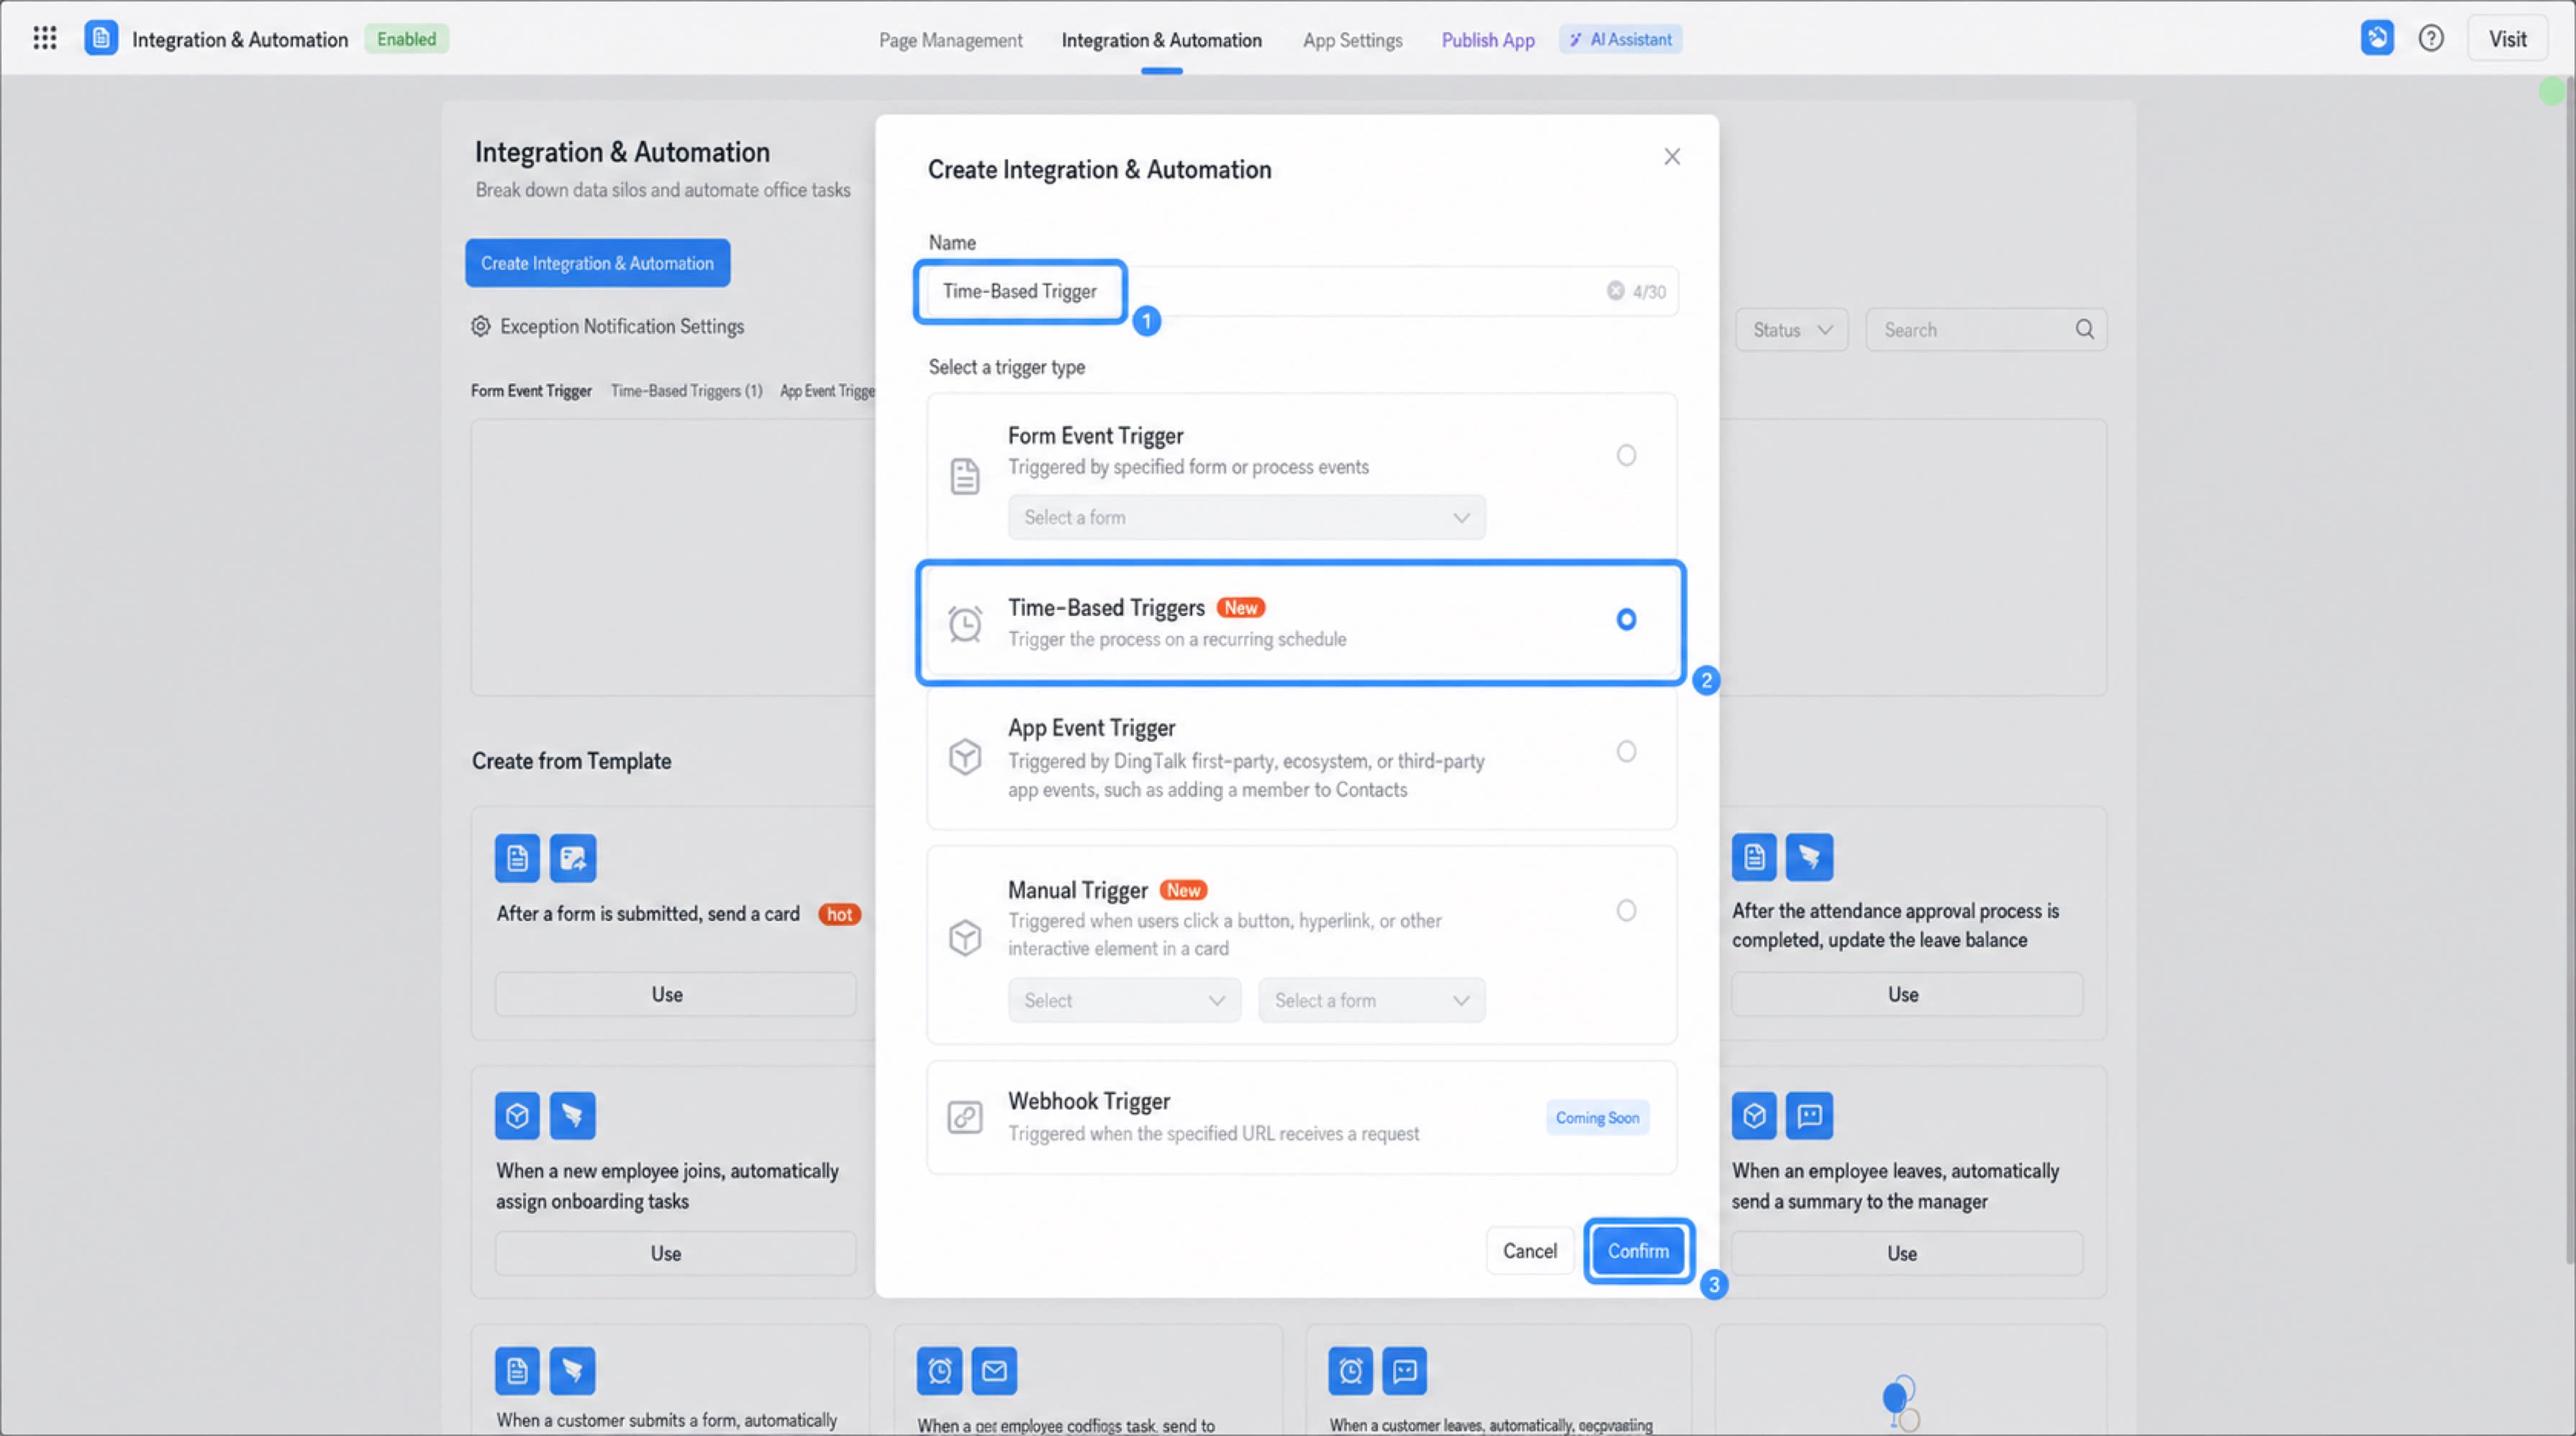Click the Time-Based Triggers alarm clock icon

(x=965, y=624)
